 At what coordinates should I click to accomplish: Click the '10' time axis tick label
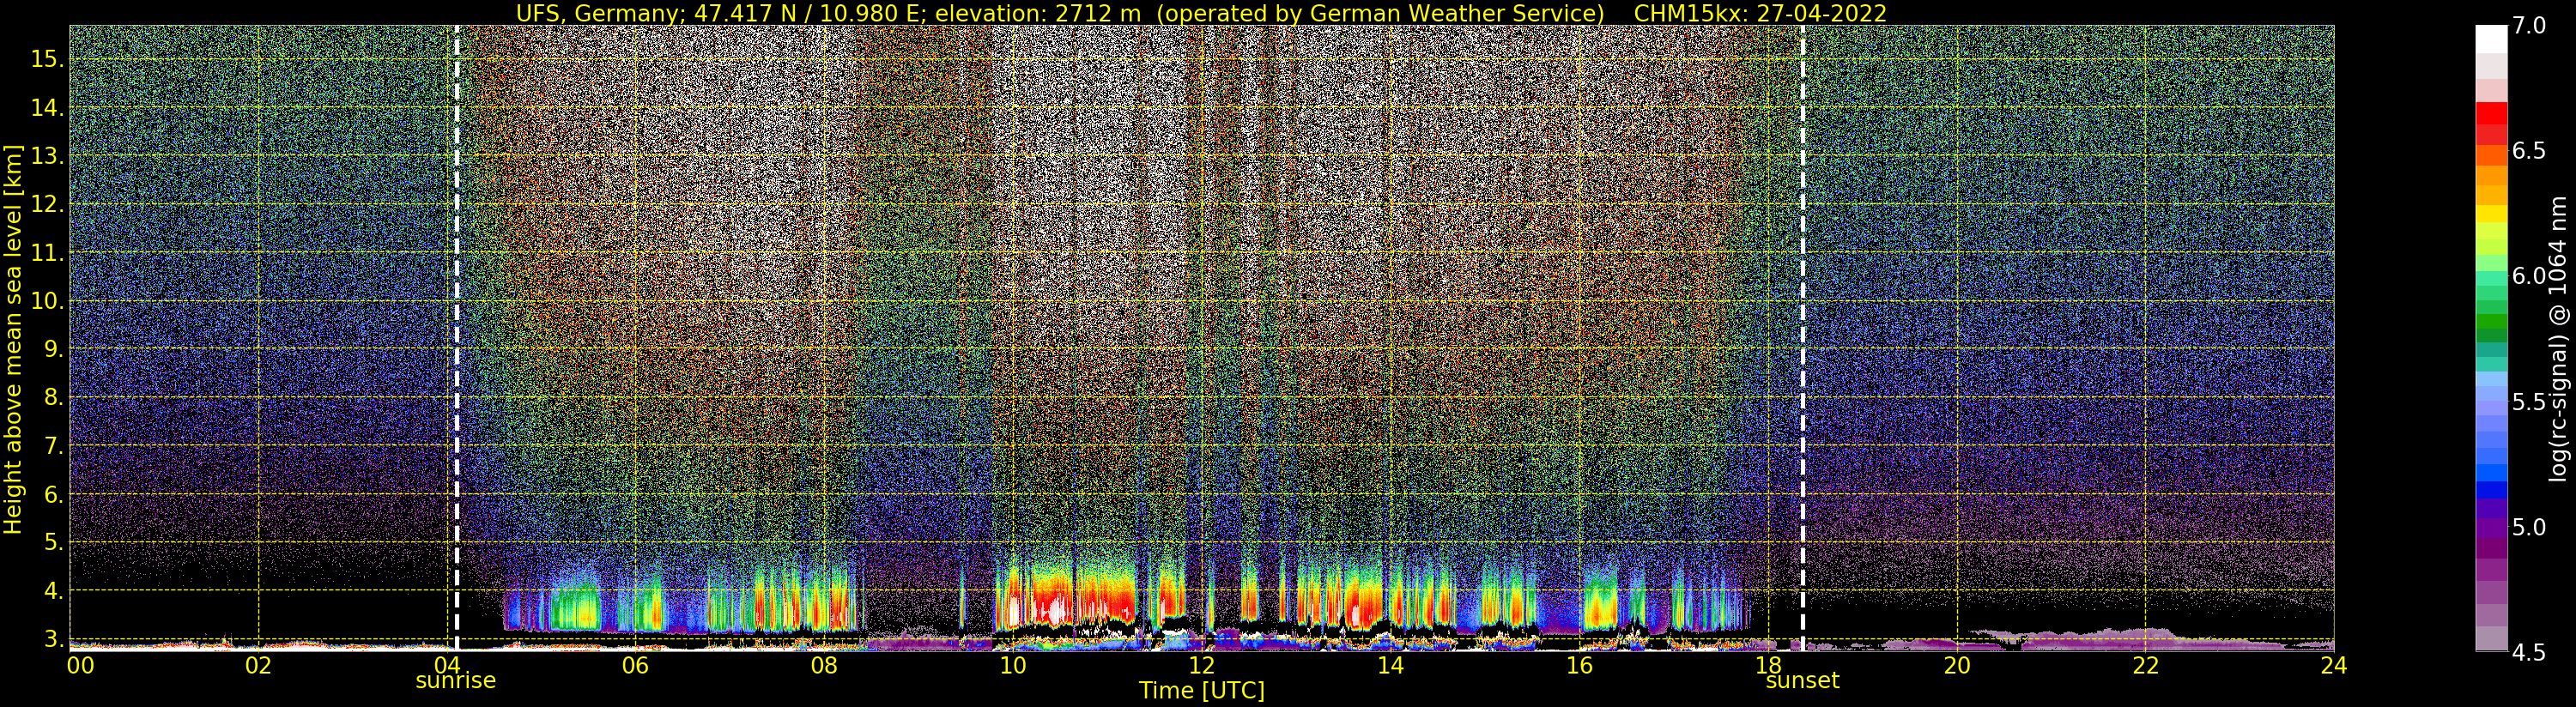pyautogui.click(x=1013, y=665)
